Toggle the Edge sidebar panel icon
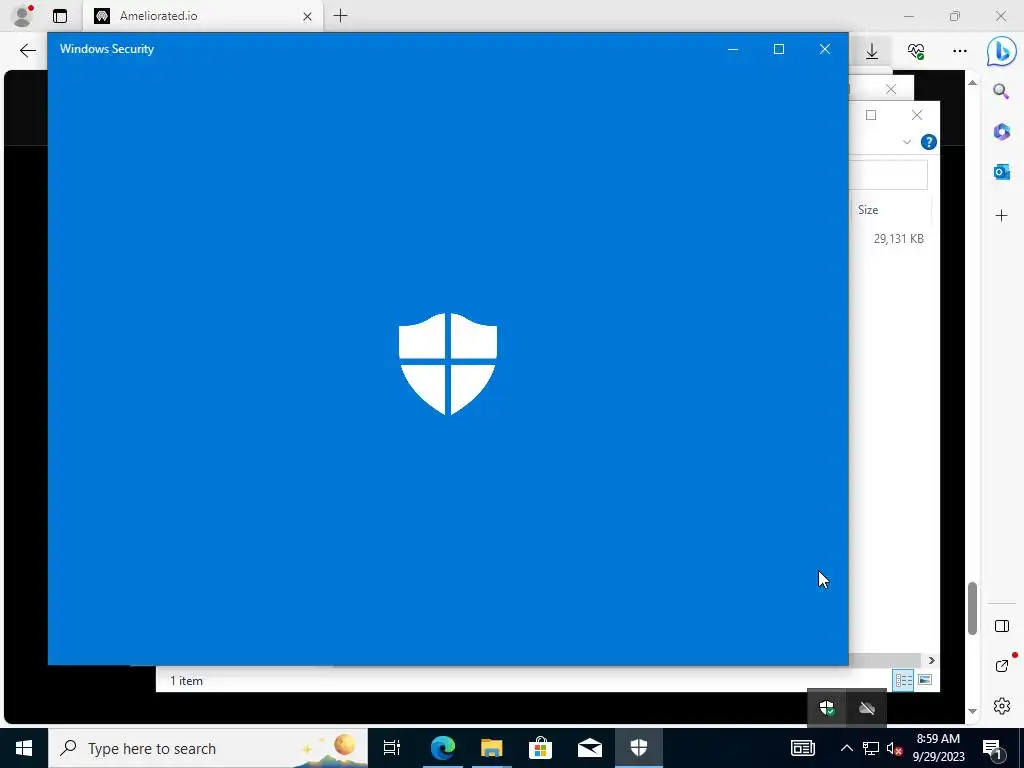The height and width of the screenshot is (768, 1024). point(1002,626)
